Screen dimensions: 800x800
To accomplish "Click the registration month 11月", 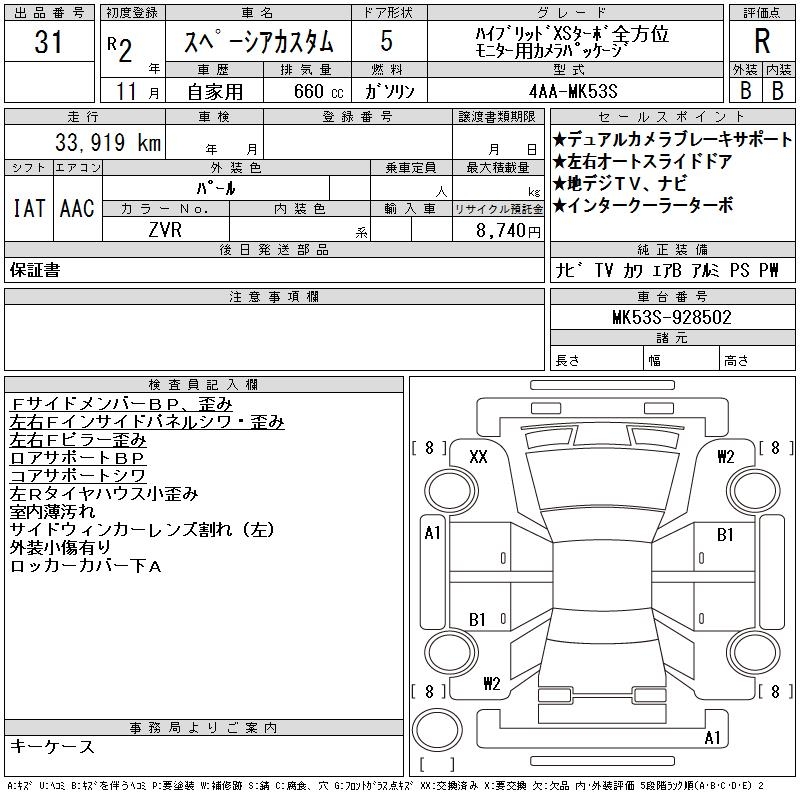I will point(137,91).
